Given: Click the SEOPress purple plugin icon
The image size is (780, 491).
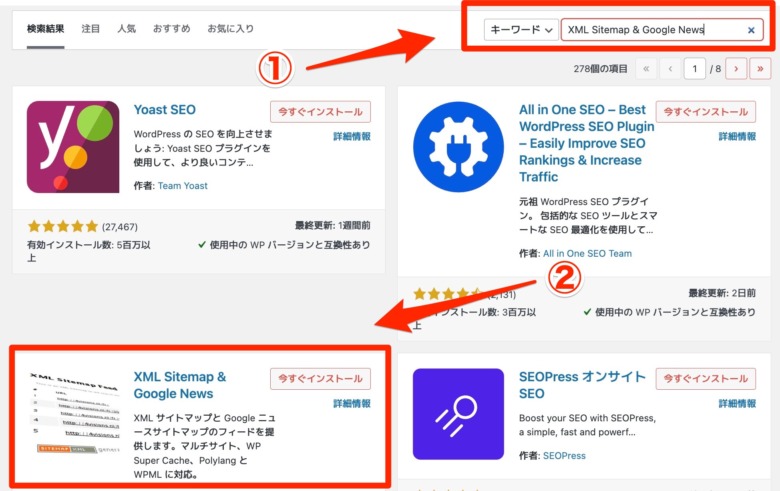Looking at the screenshot, I should pos(458,414).
